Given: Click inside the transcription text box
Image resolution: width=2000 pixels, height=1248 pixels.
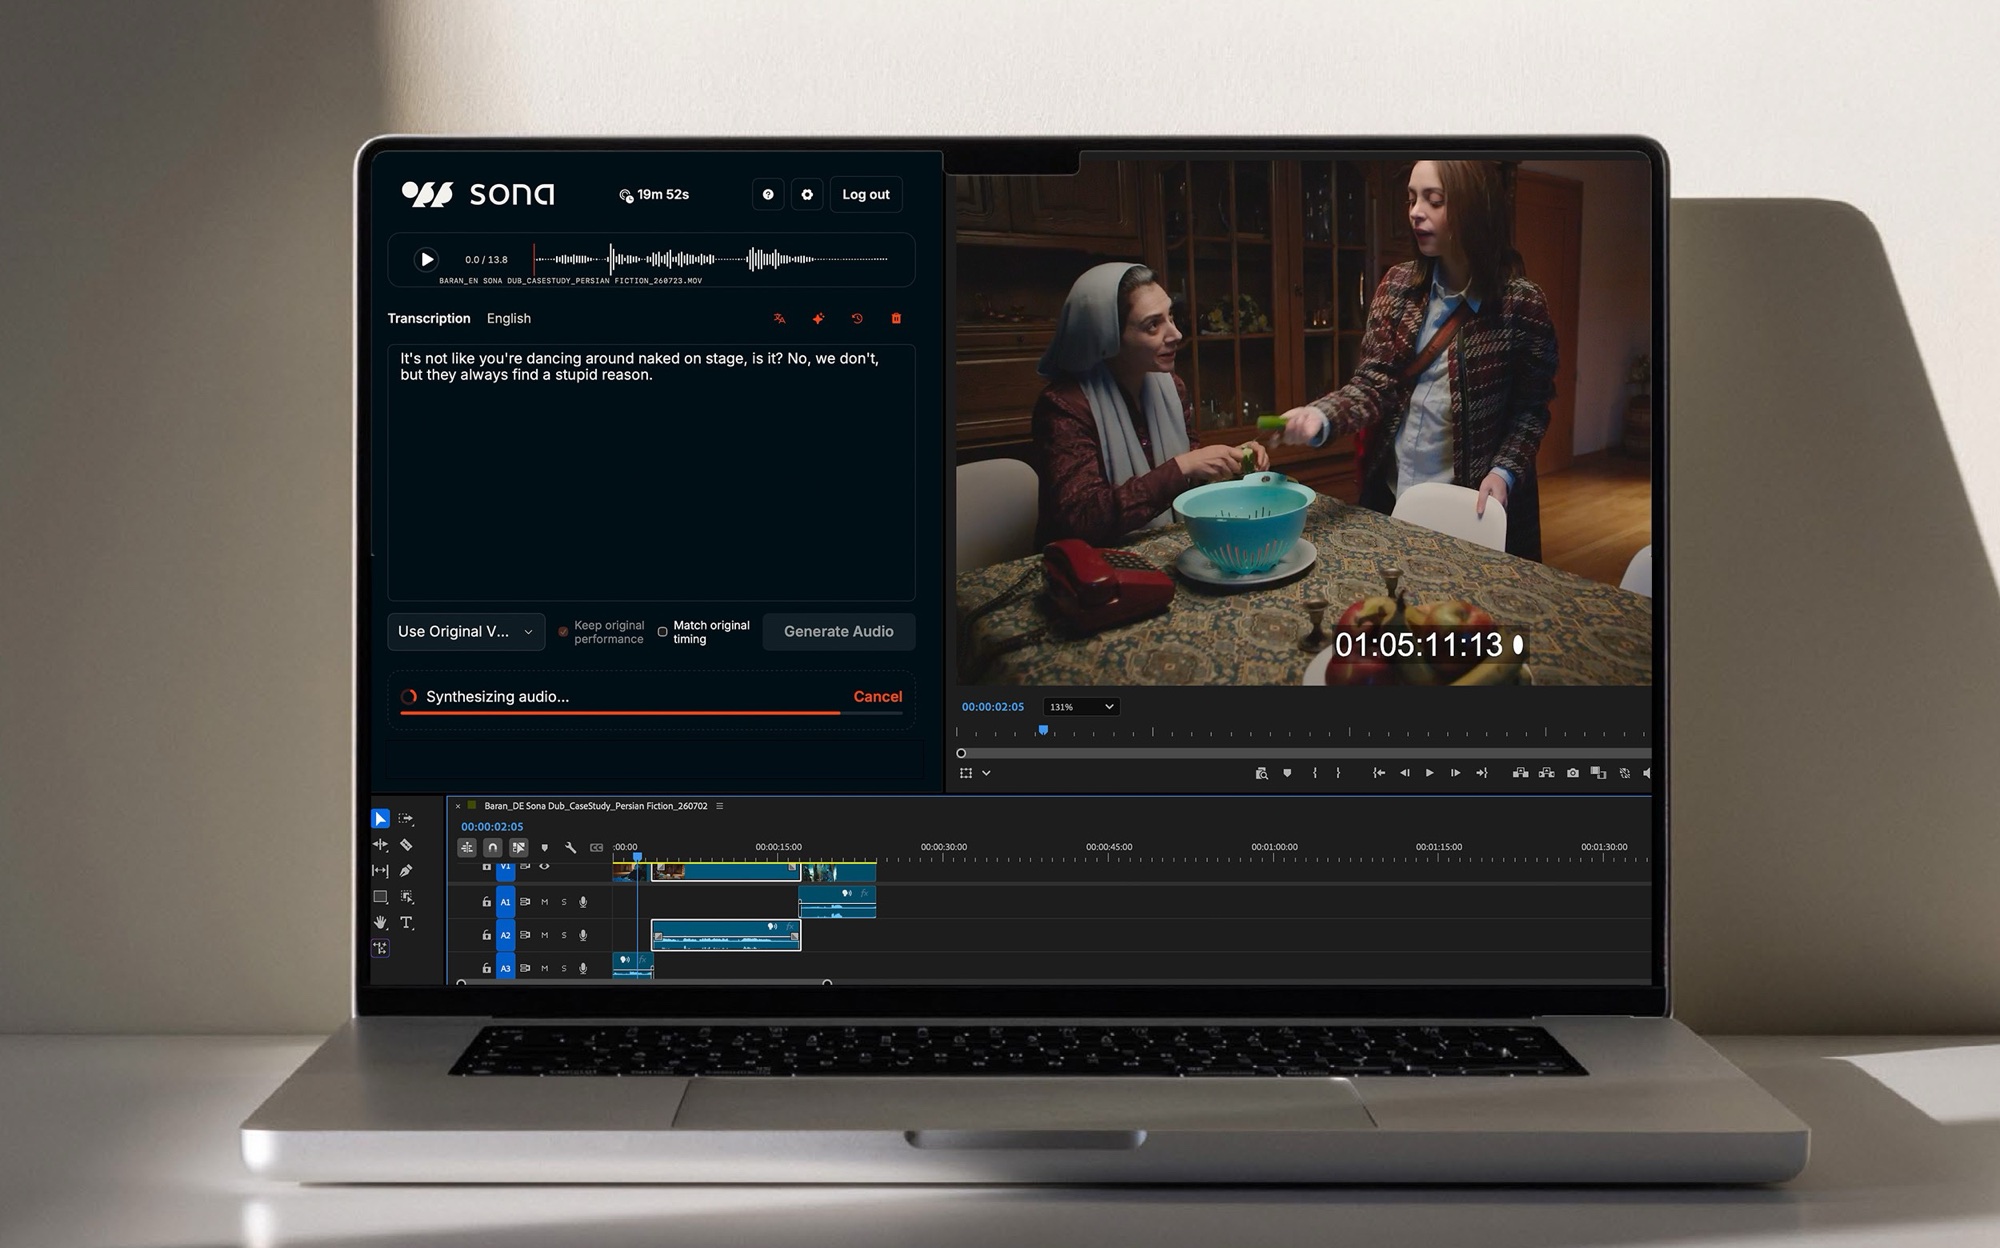Looking at the screenshot, I should click(x=651, y=472).
